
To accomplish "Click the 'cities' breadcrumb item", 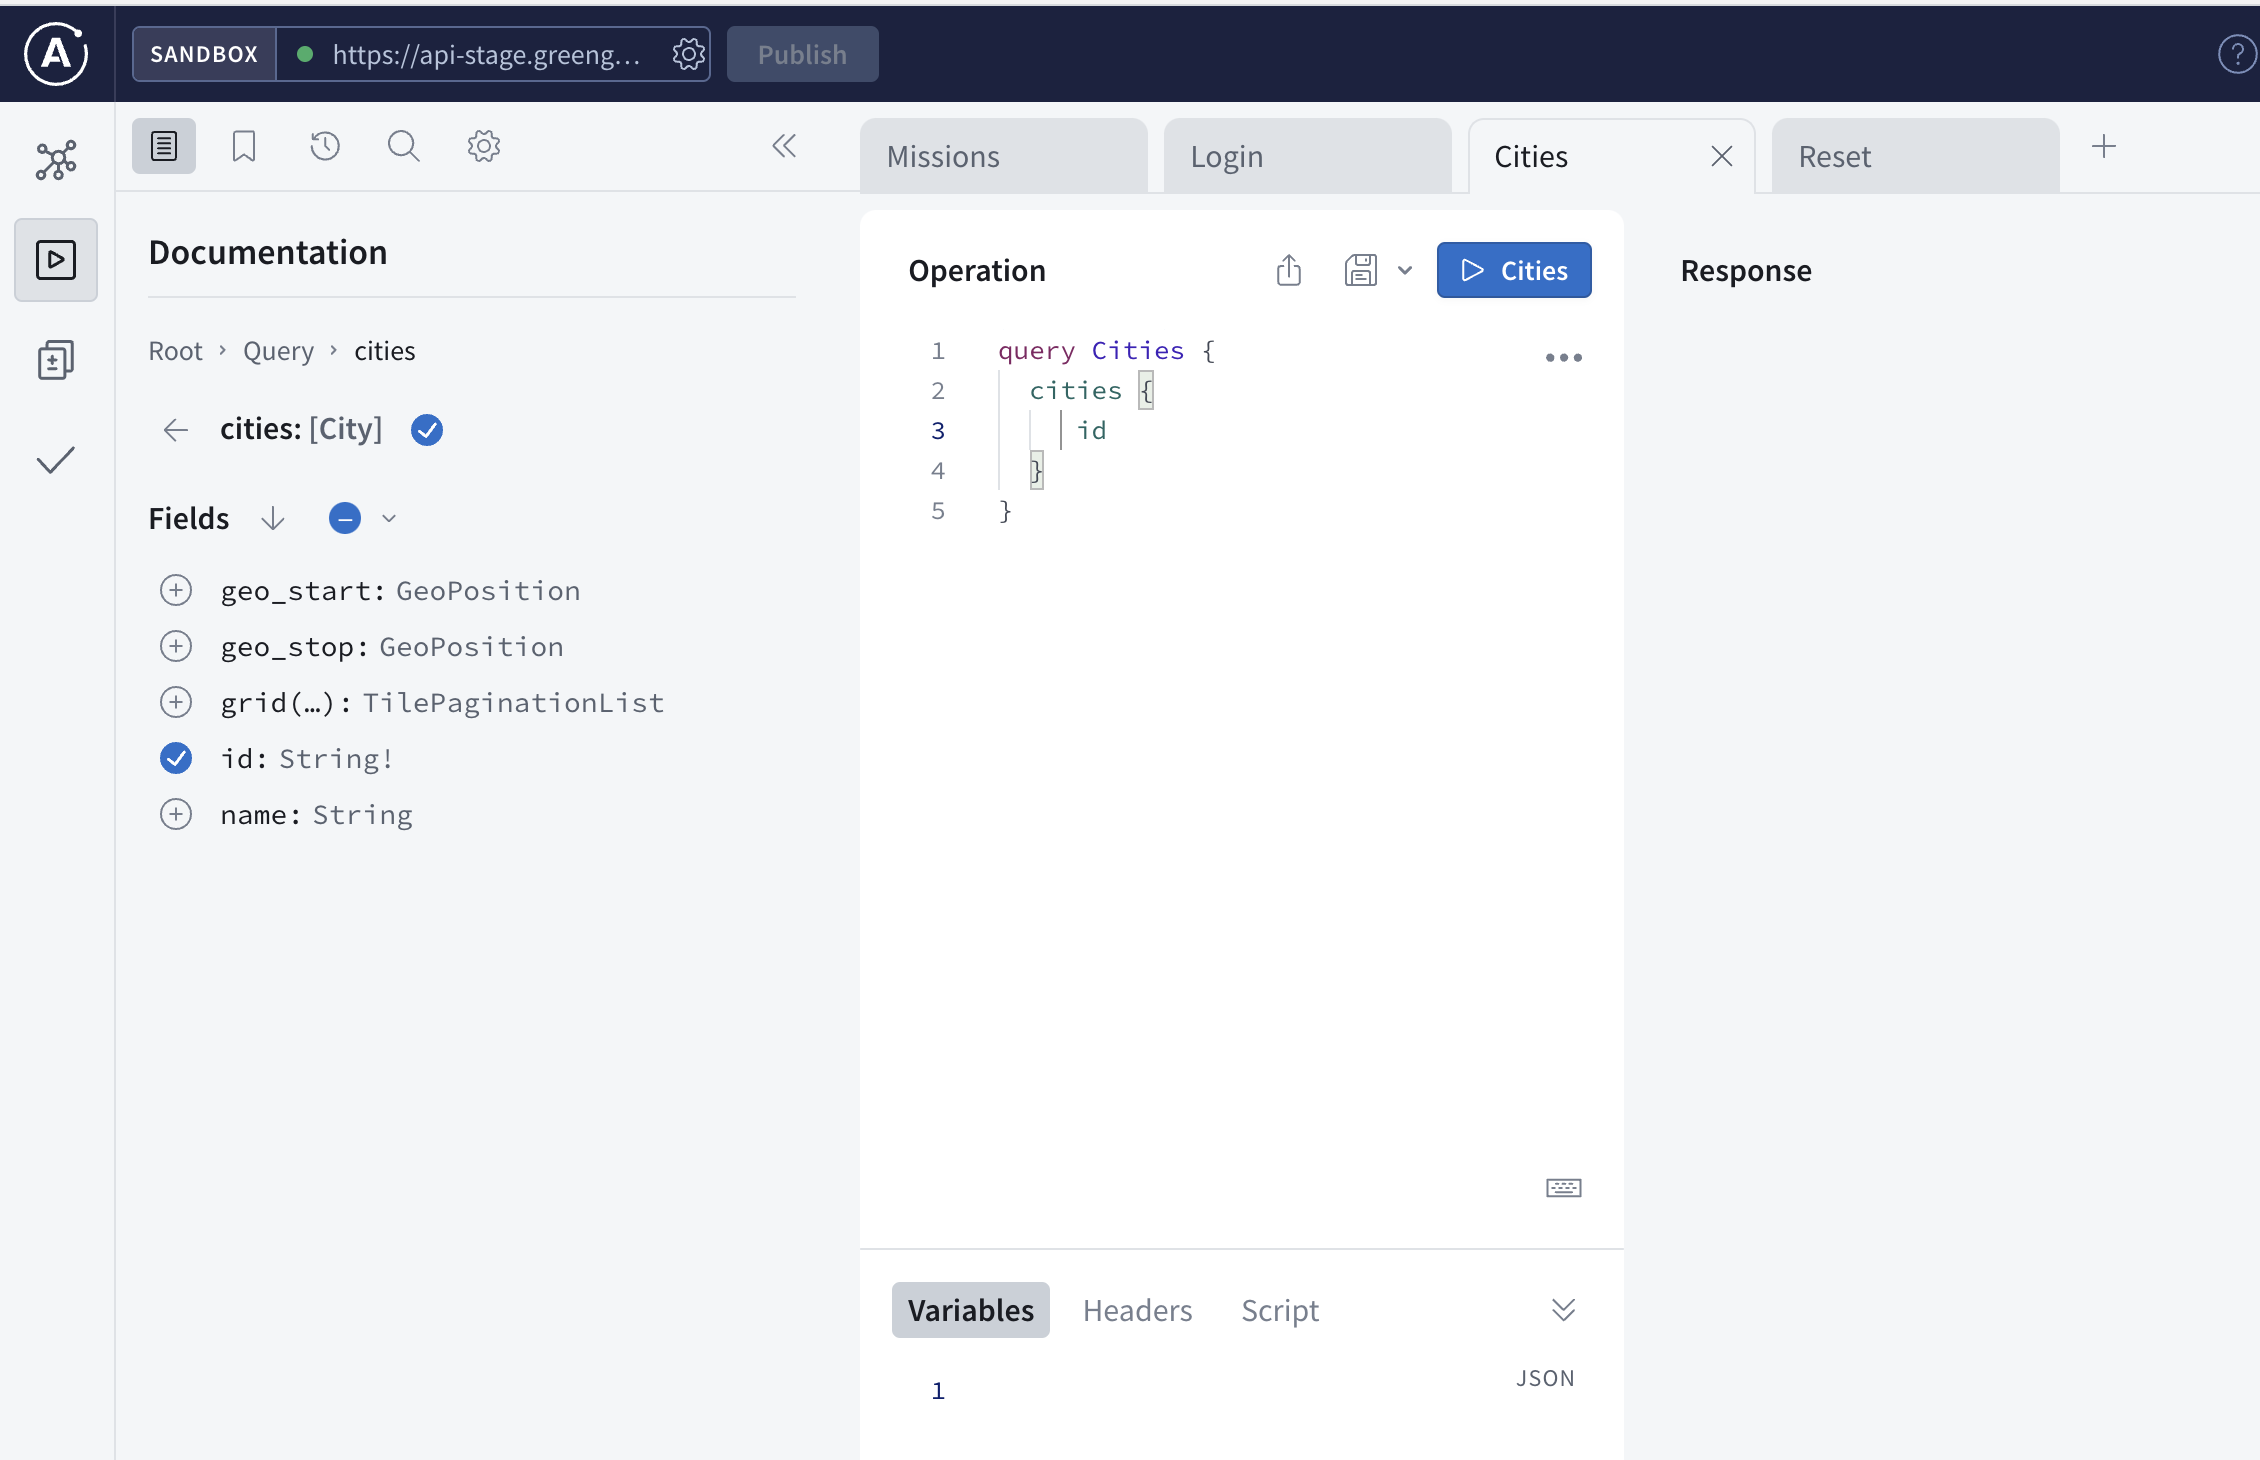I will [385, 351].
